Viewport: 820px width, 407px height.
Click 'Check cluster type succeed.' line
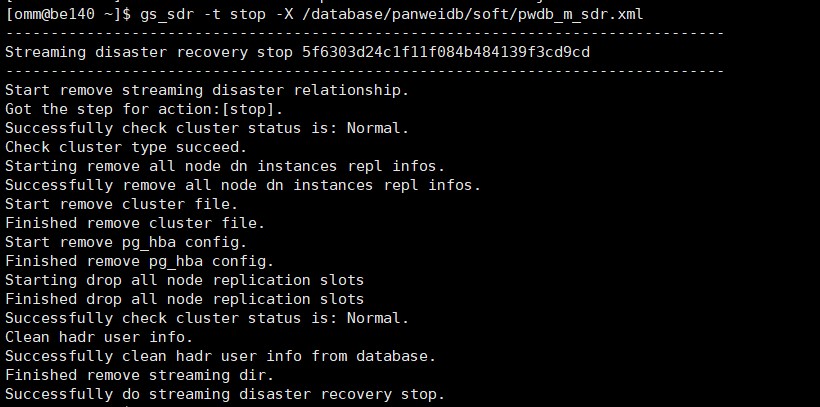[x=126, y=147]
